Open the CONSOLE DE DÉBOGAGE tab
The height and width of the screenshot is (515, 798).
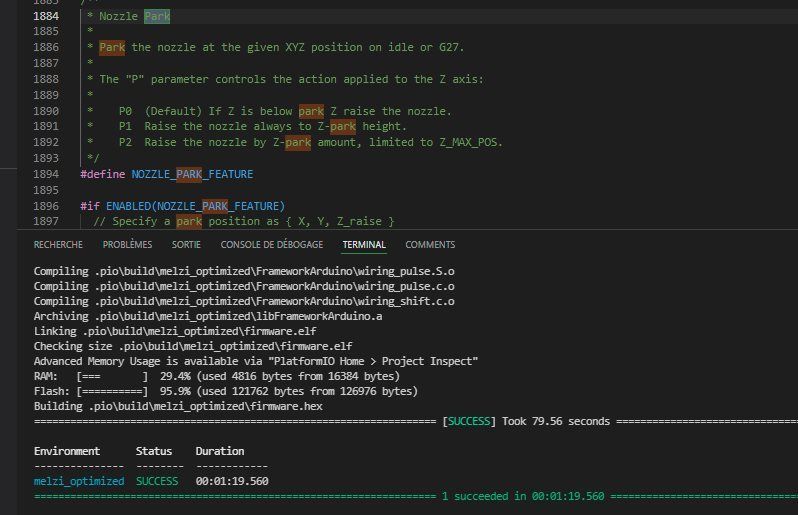pos(271,244)
